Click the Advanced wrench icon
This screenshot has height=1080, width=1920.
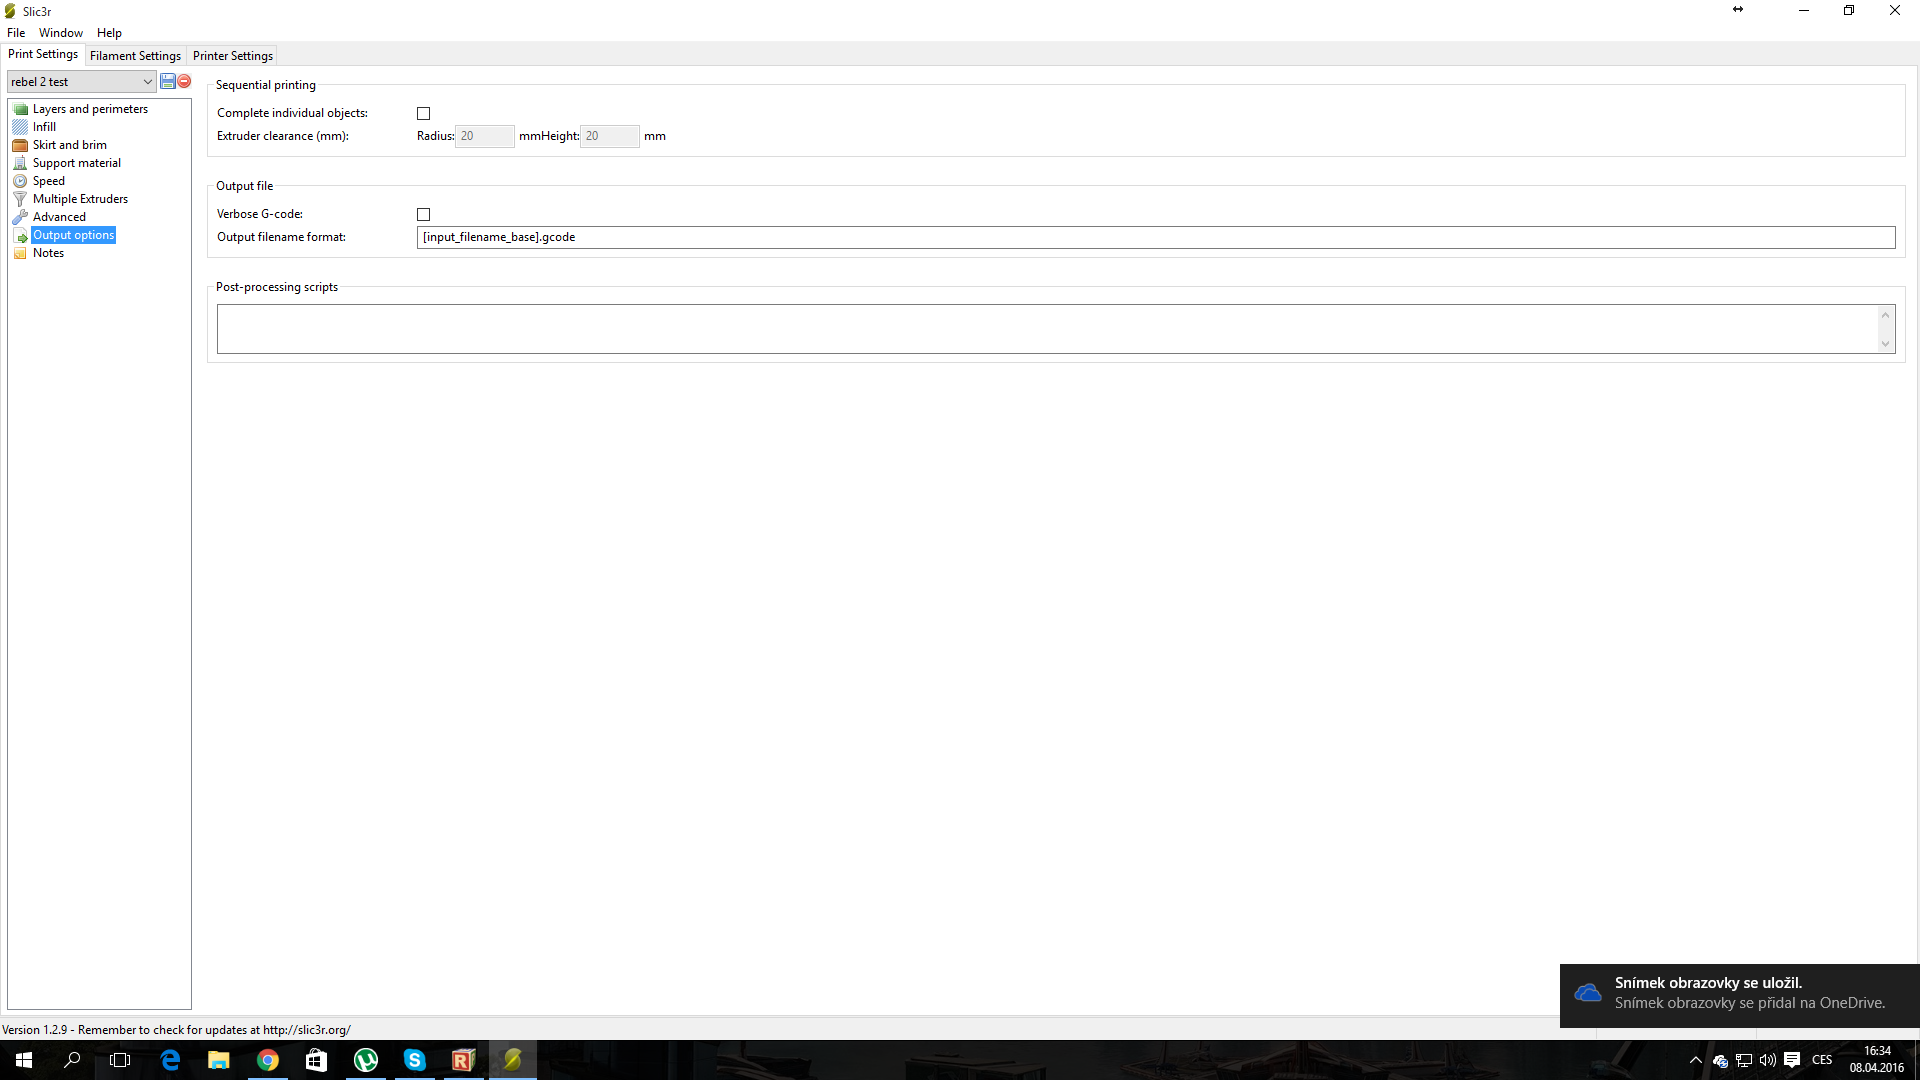20,217
